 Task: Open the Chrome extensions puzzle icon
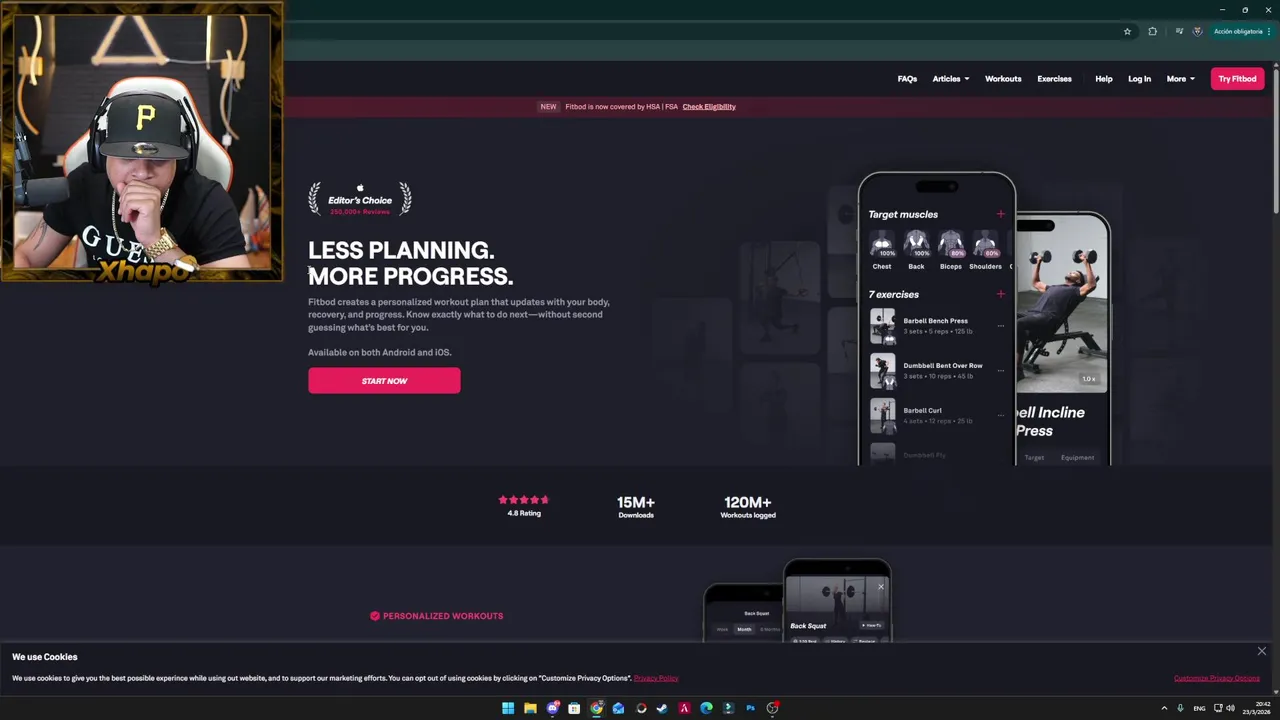point(1152,31)
